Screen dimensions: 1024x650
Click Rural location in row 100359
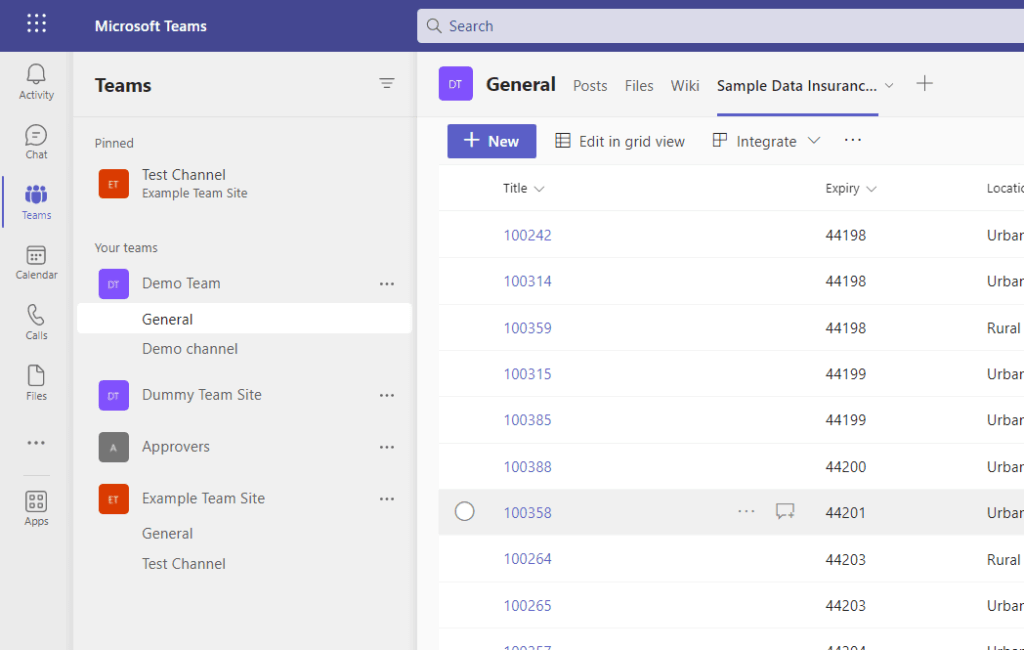pos(1003,328)
